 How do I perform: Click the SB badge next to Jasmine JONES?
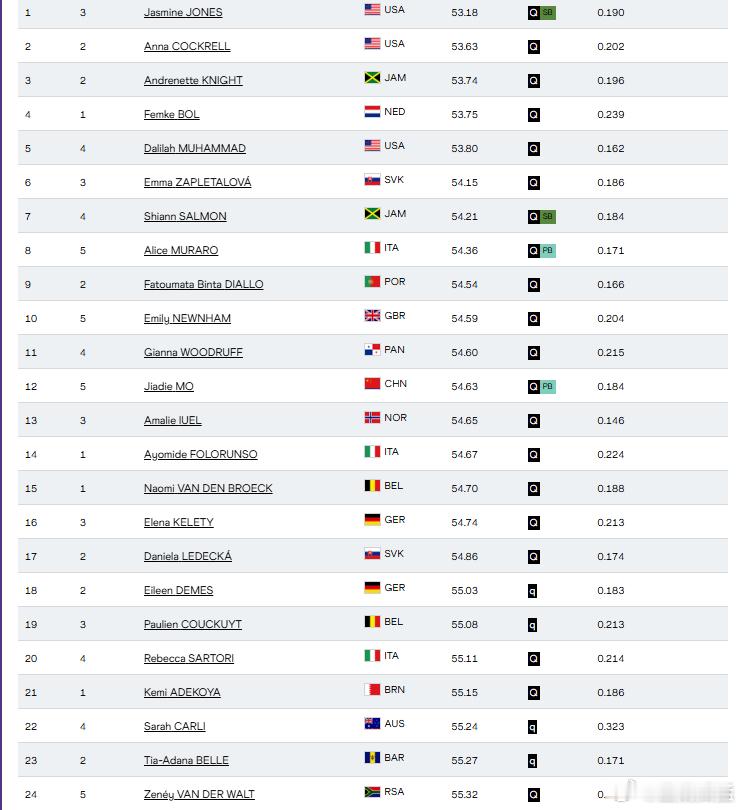pyautogui.click(x=548, y=12)
